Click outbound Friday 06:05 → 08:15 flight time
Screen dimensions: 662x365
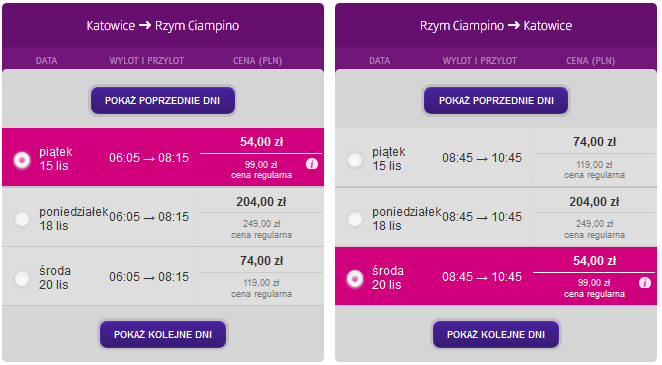[x=149, y=158]
